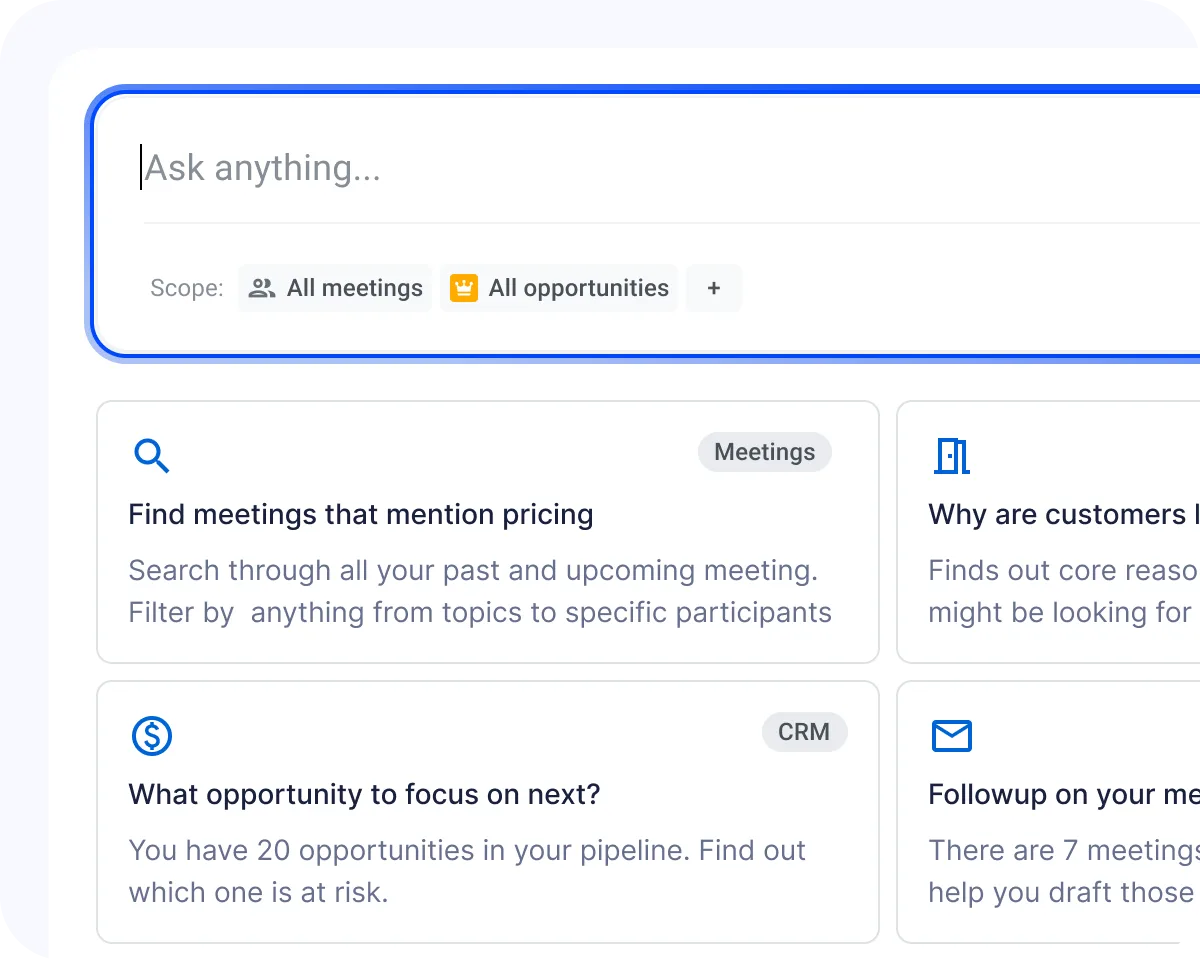This screenshot has width=1200, height=960.
Task: Click the dollar circle opportunity icon
Action: tap(152, 736)
